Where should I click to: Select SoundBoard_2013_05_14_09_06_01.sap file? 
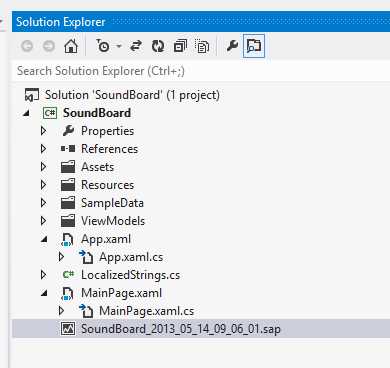[x=181, y=329]
